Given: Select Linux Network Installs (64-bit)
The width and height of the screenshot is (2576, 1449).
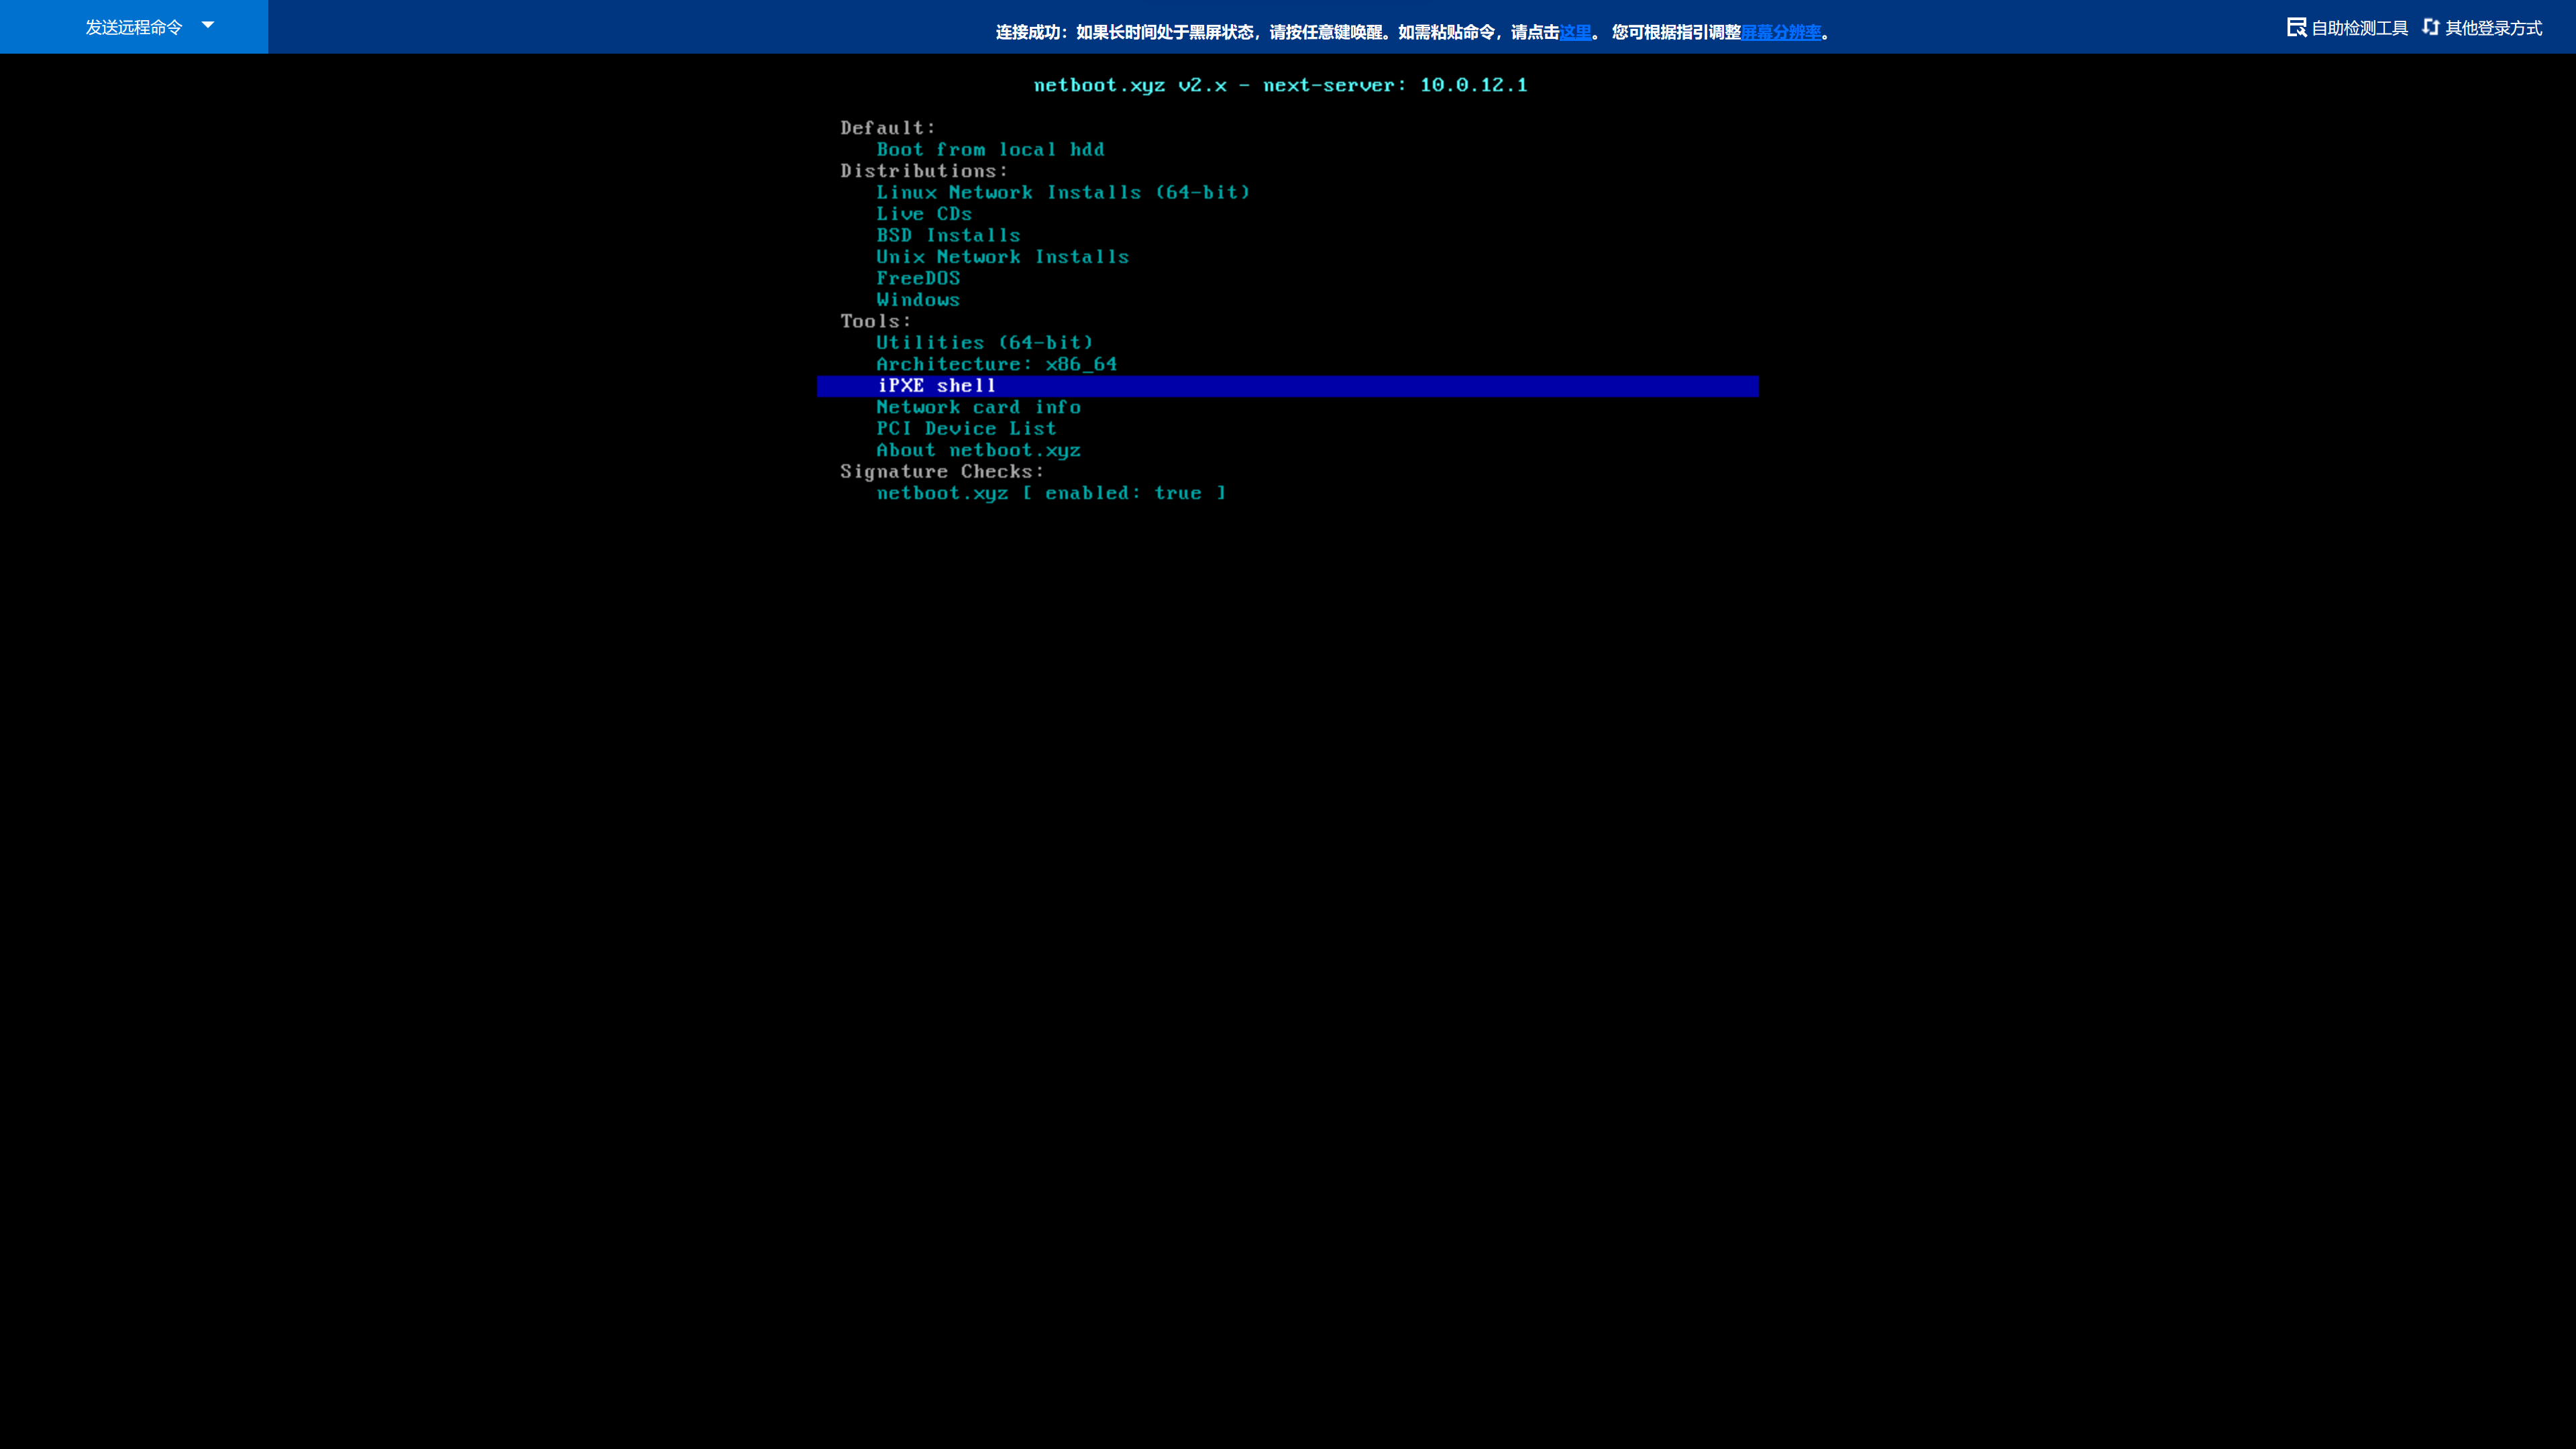Looking at the screenshot, I should [x=1063, y=192].
